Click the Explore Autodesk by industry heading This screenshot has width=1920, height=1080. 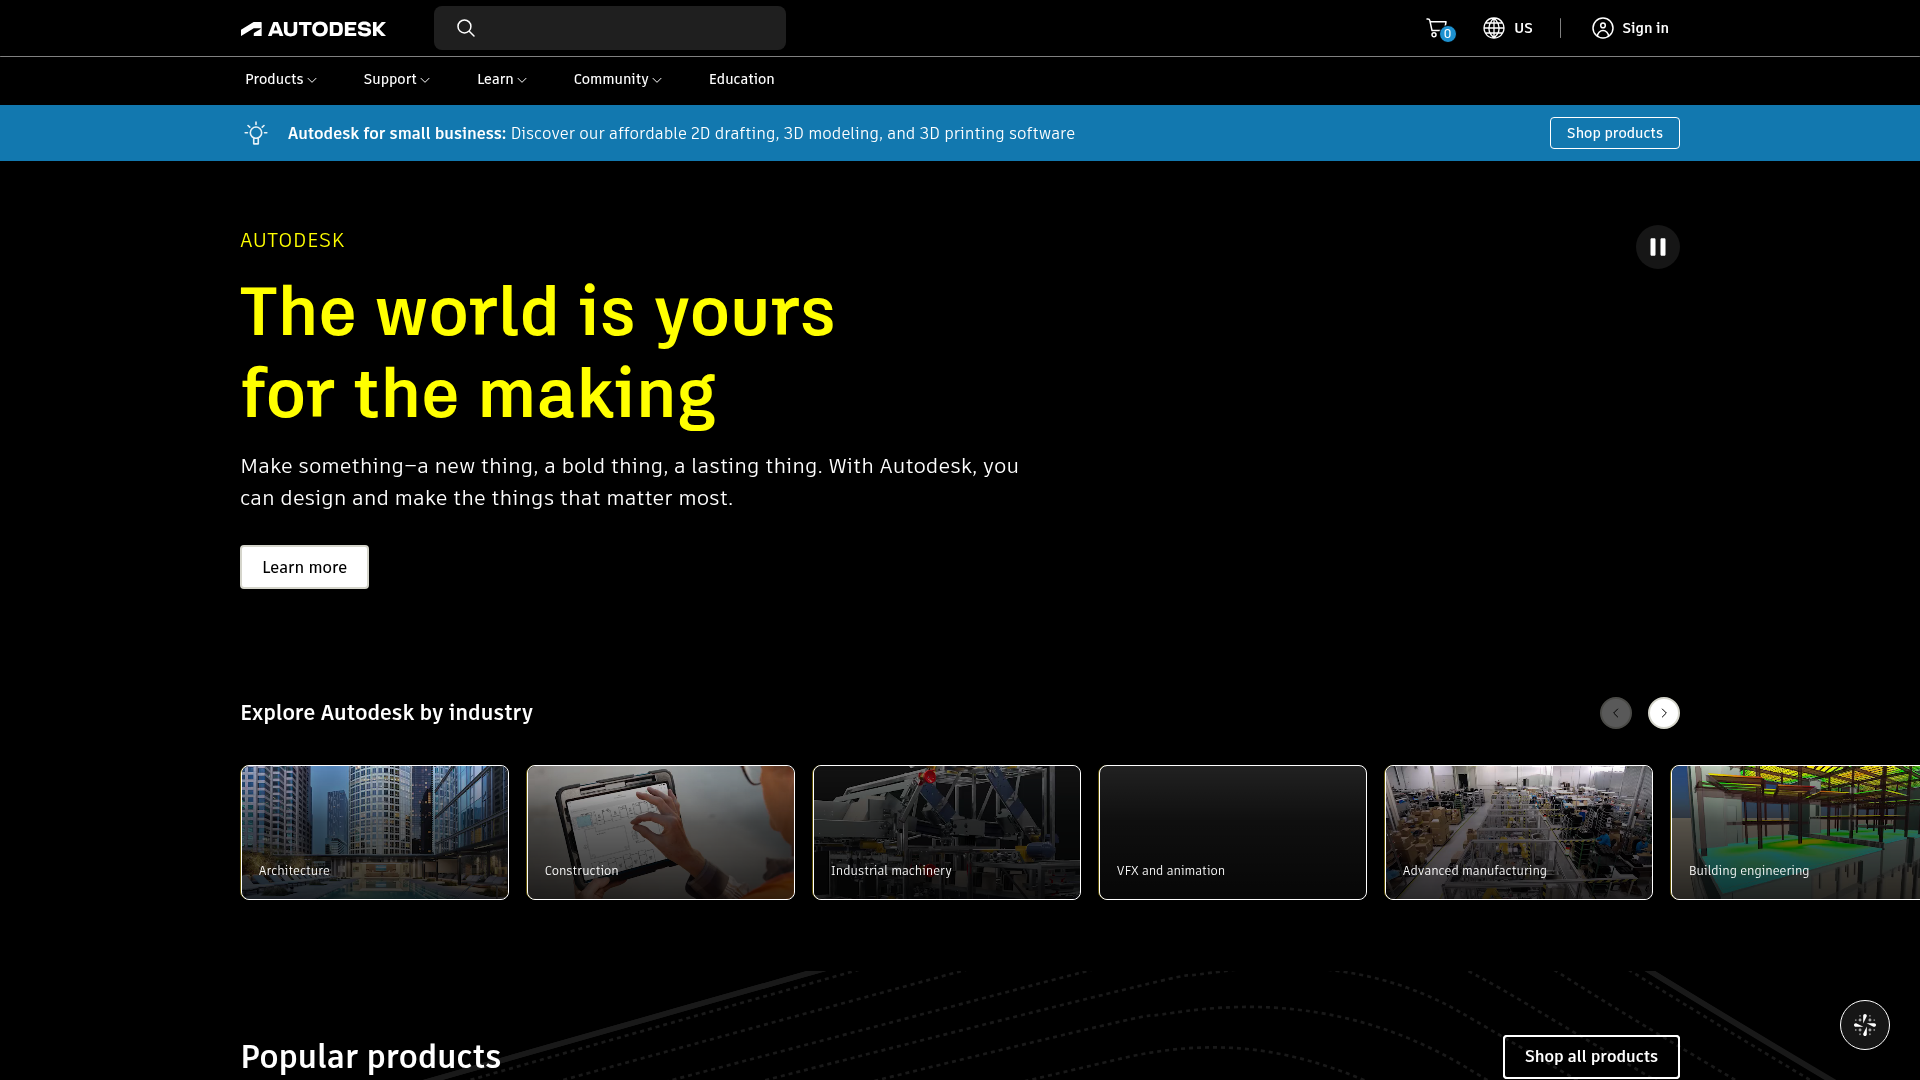click(x=387, y=713)
